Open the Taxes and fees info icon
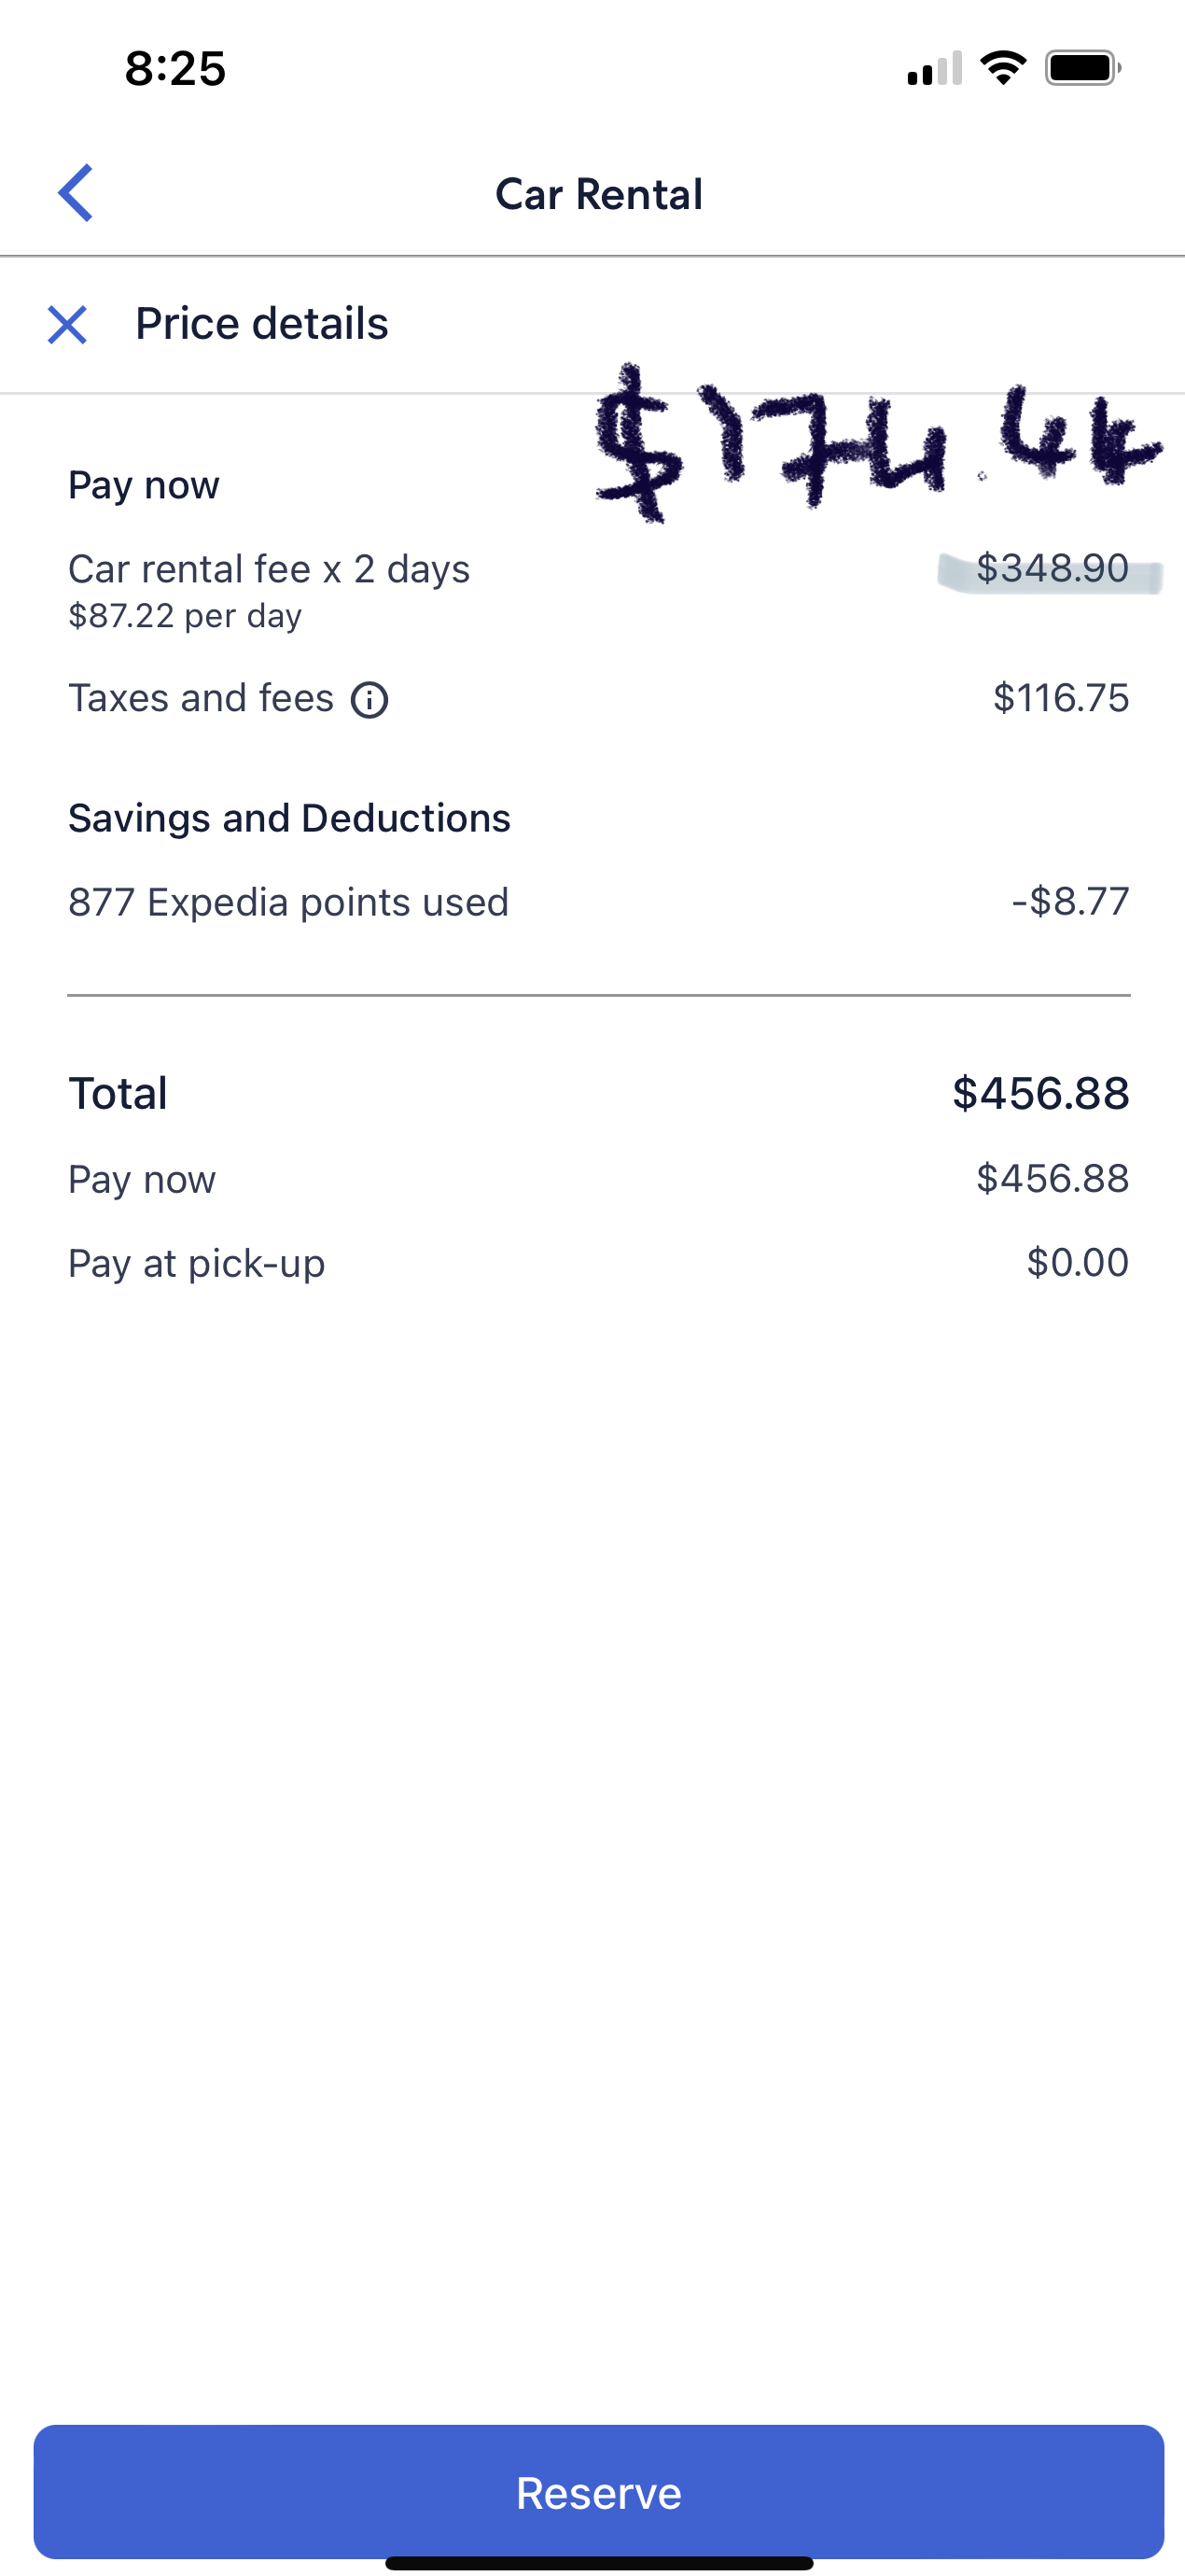This screenshot has width=1185, height=2576. [x=369, y=700]
